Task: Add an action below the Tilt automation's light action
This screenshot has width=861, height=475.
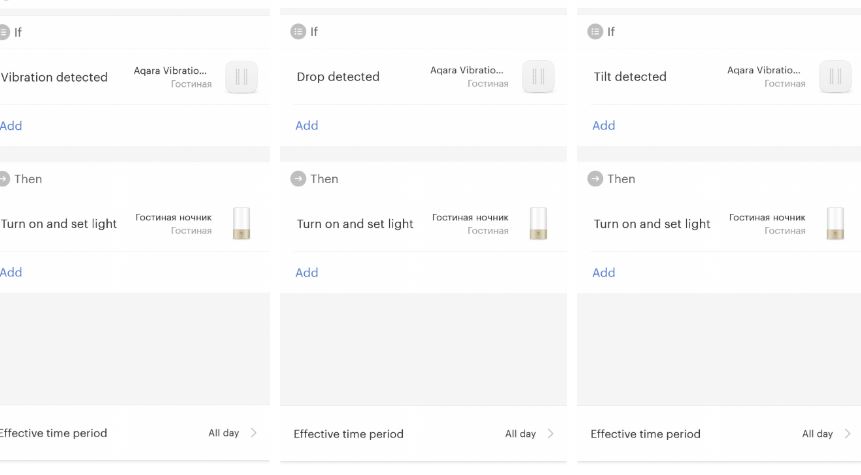Action: [604, 272]
